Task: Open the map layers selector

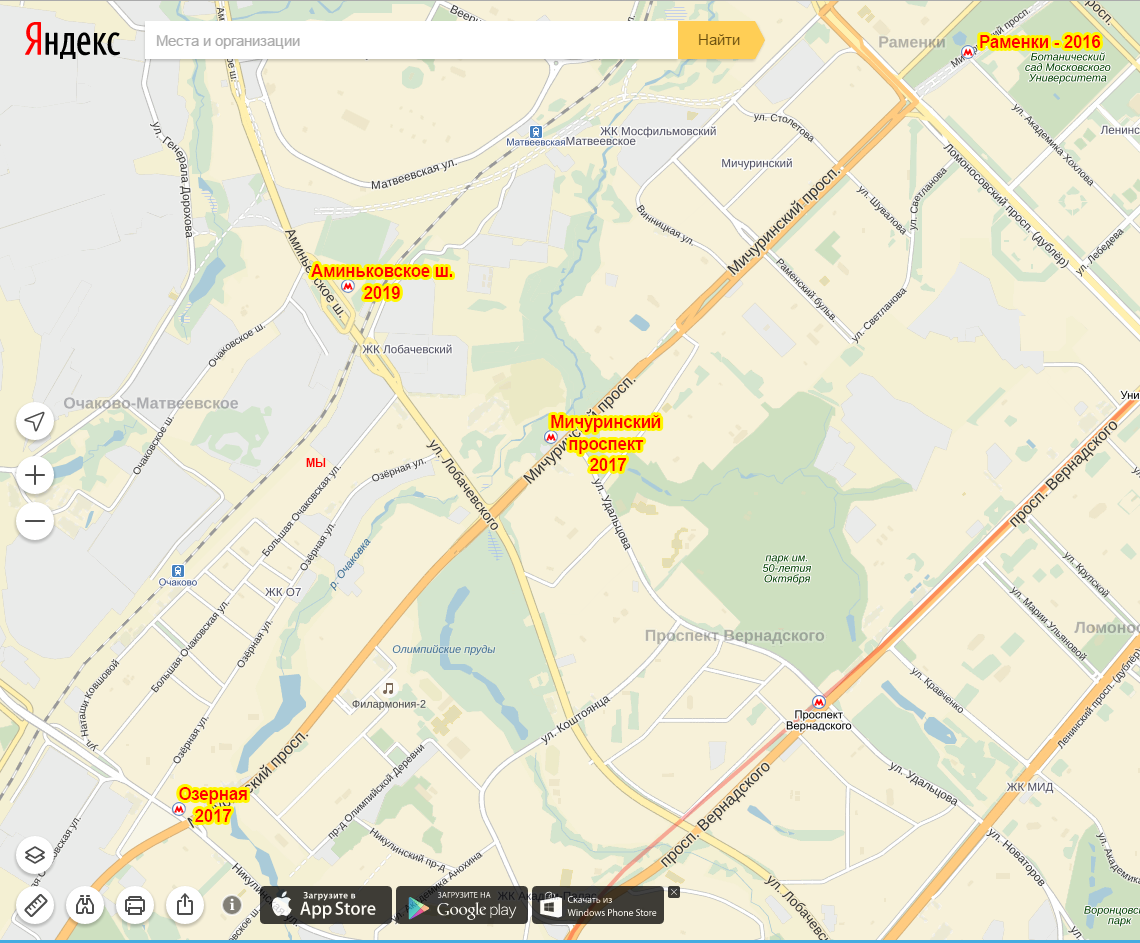Action: pos(35,855)
